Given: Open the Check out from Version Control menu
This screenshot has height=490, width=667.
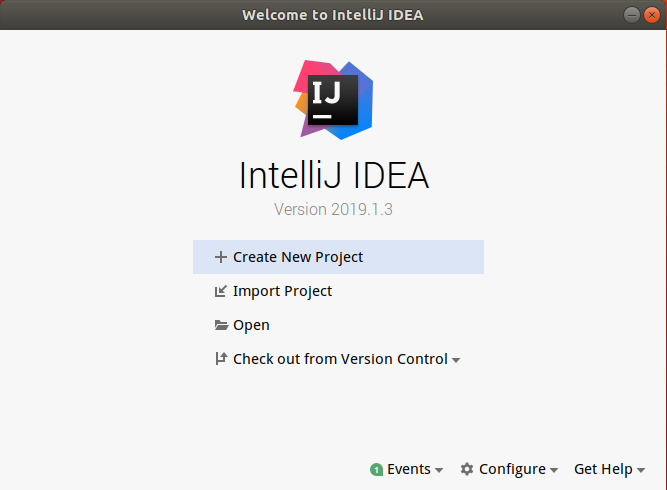Looking at the screenshot, I should pyautogui.click(x=340, y=359).
